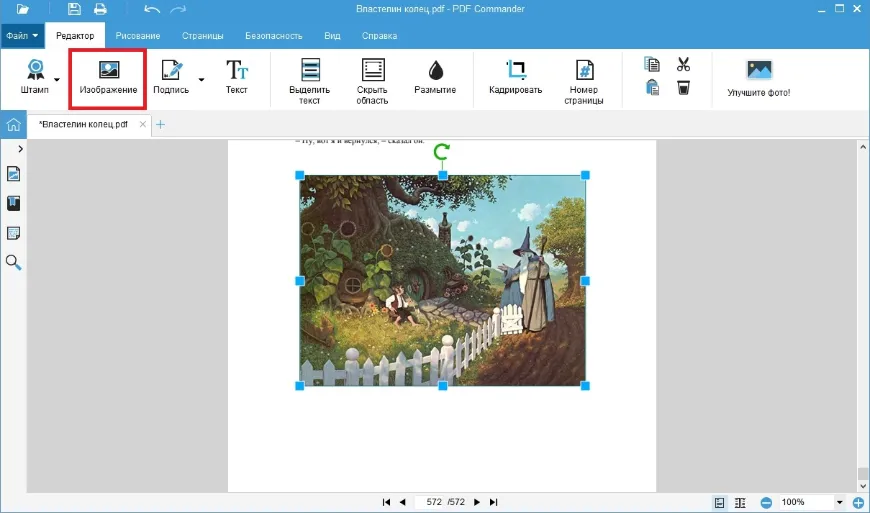Save document with floppy disk icon

(x=74, y=9)
